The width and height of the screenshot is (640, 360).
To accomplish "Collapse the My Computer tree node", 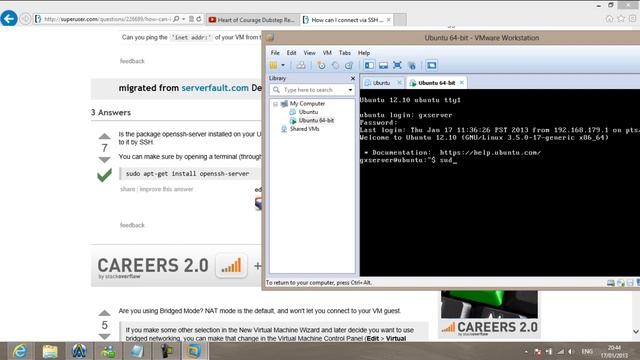I will (x=276, y=104).
